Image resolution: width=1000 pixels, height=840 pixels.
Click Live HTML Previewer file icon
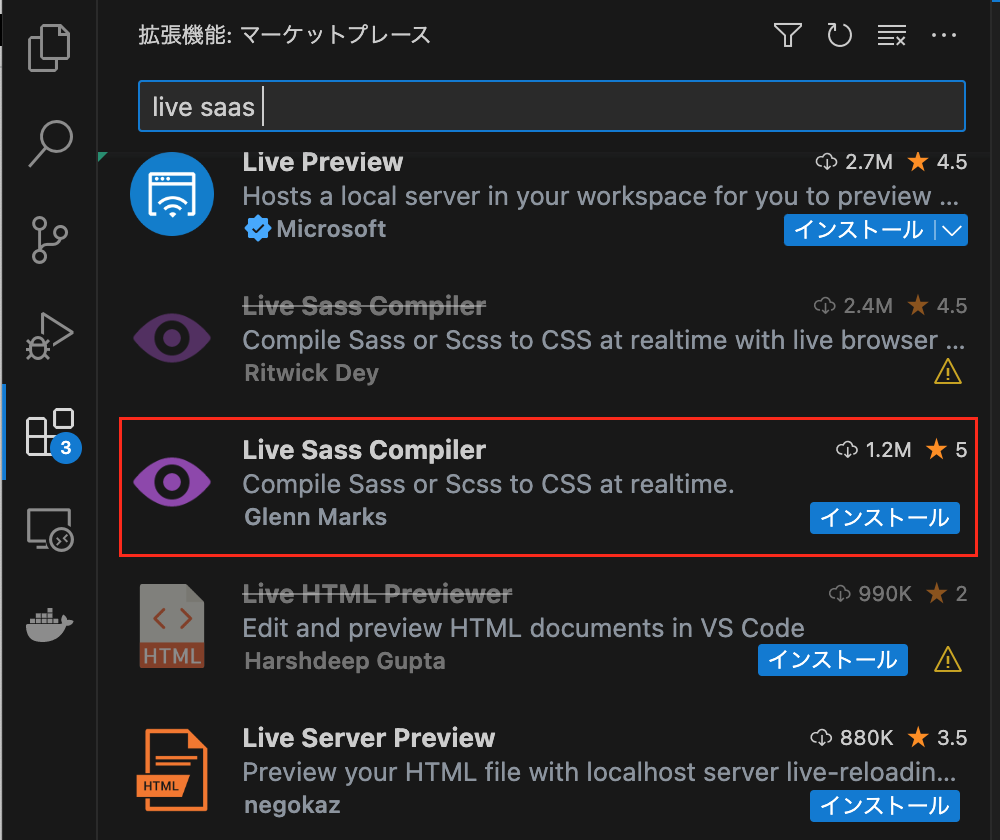172,626
